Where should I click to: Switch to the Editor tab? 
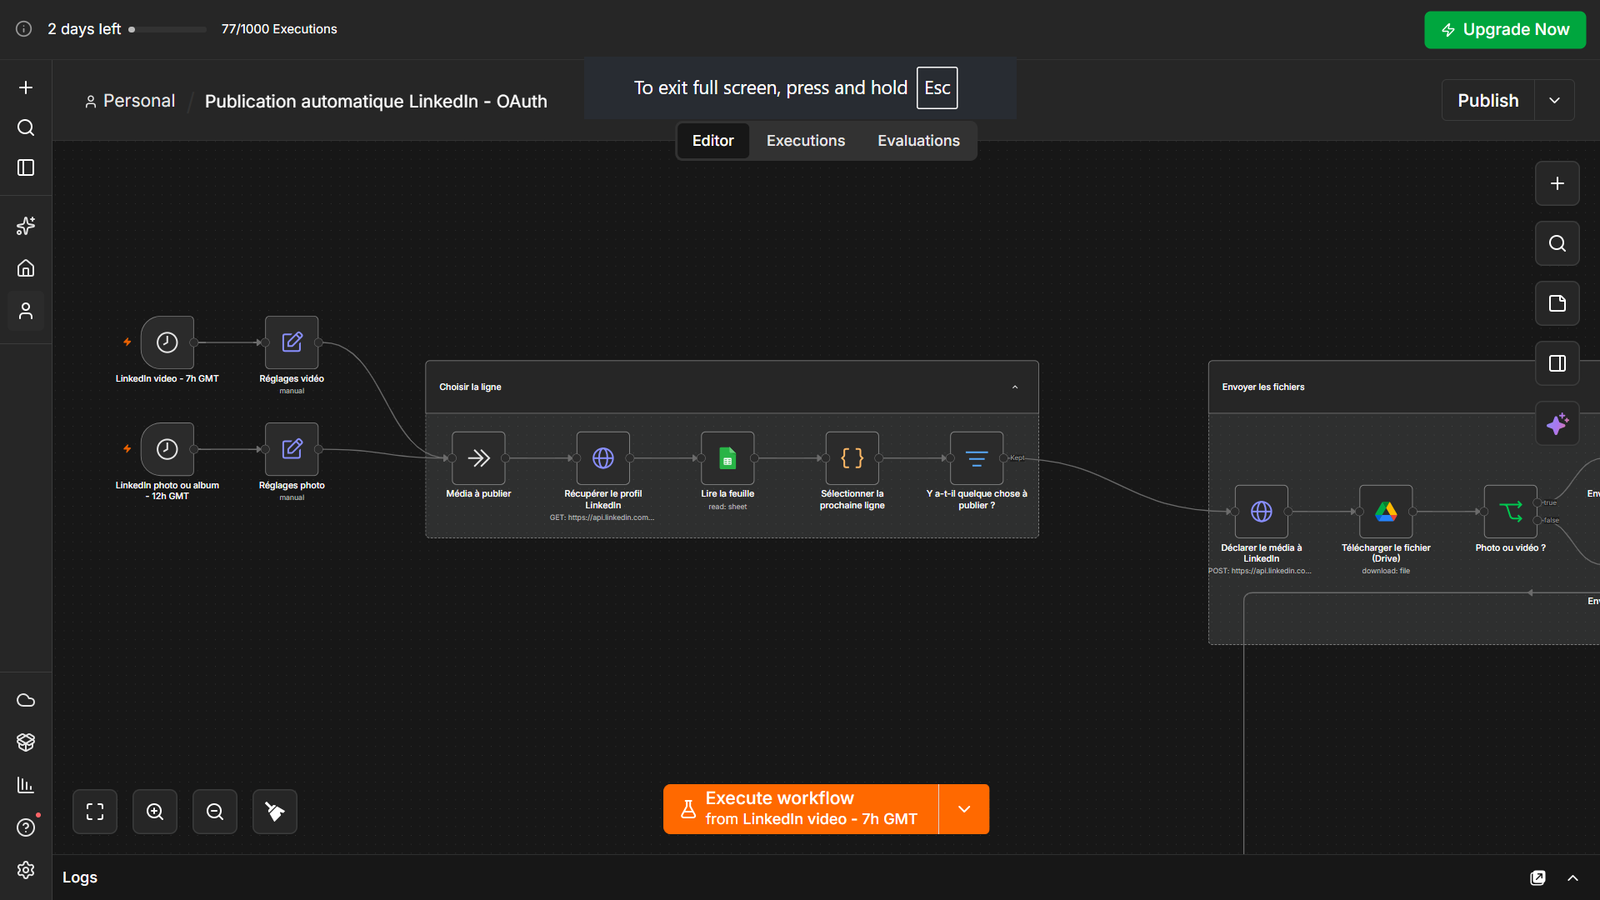click(x=713, y=141)
